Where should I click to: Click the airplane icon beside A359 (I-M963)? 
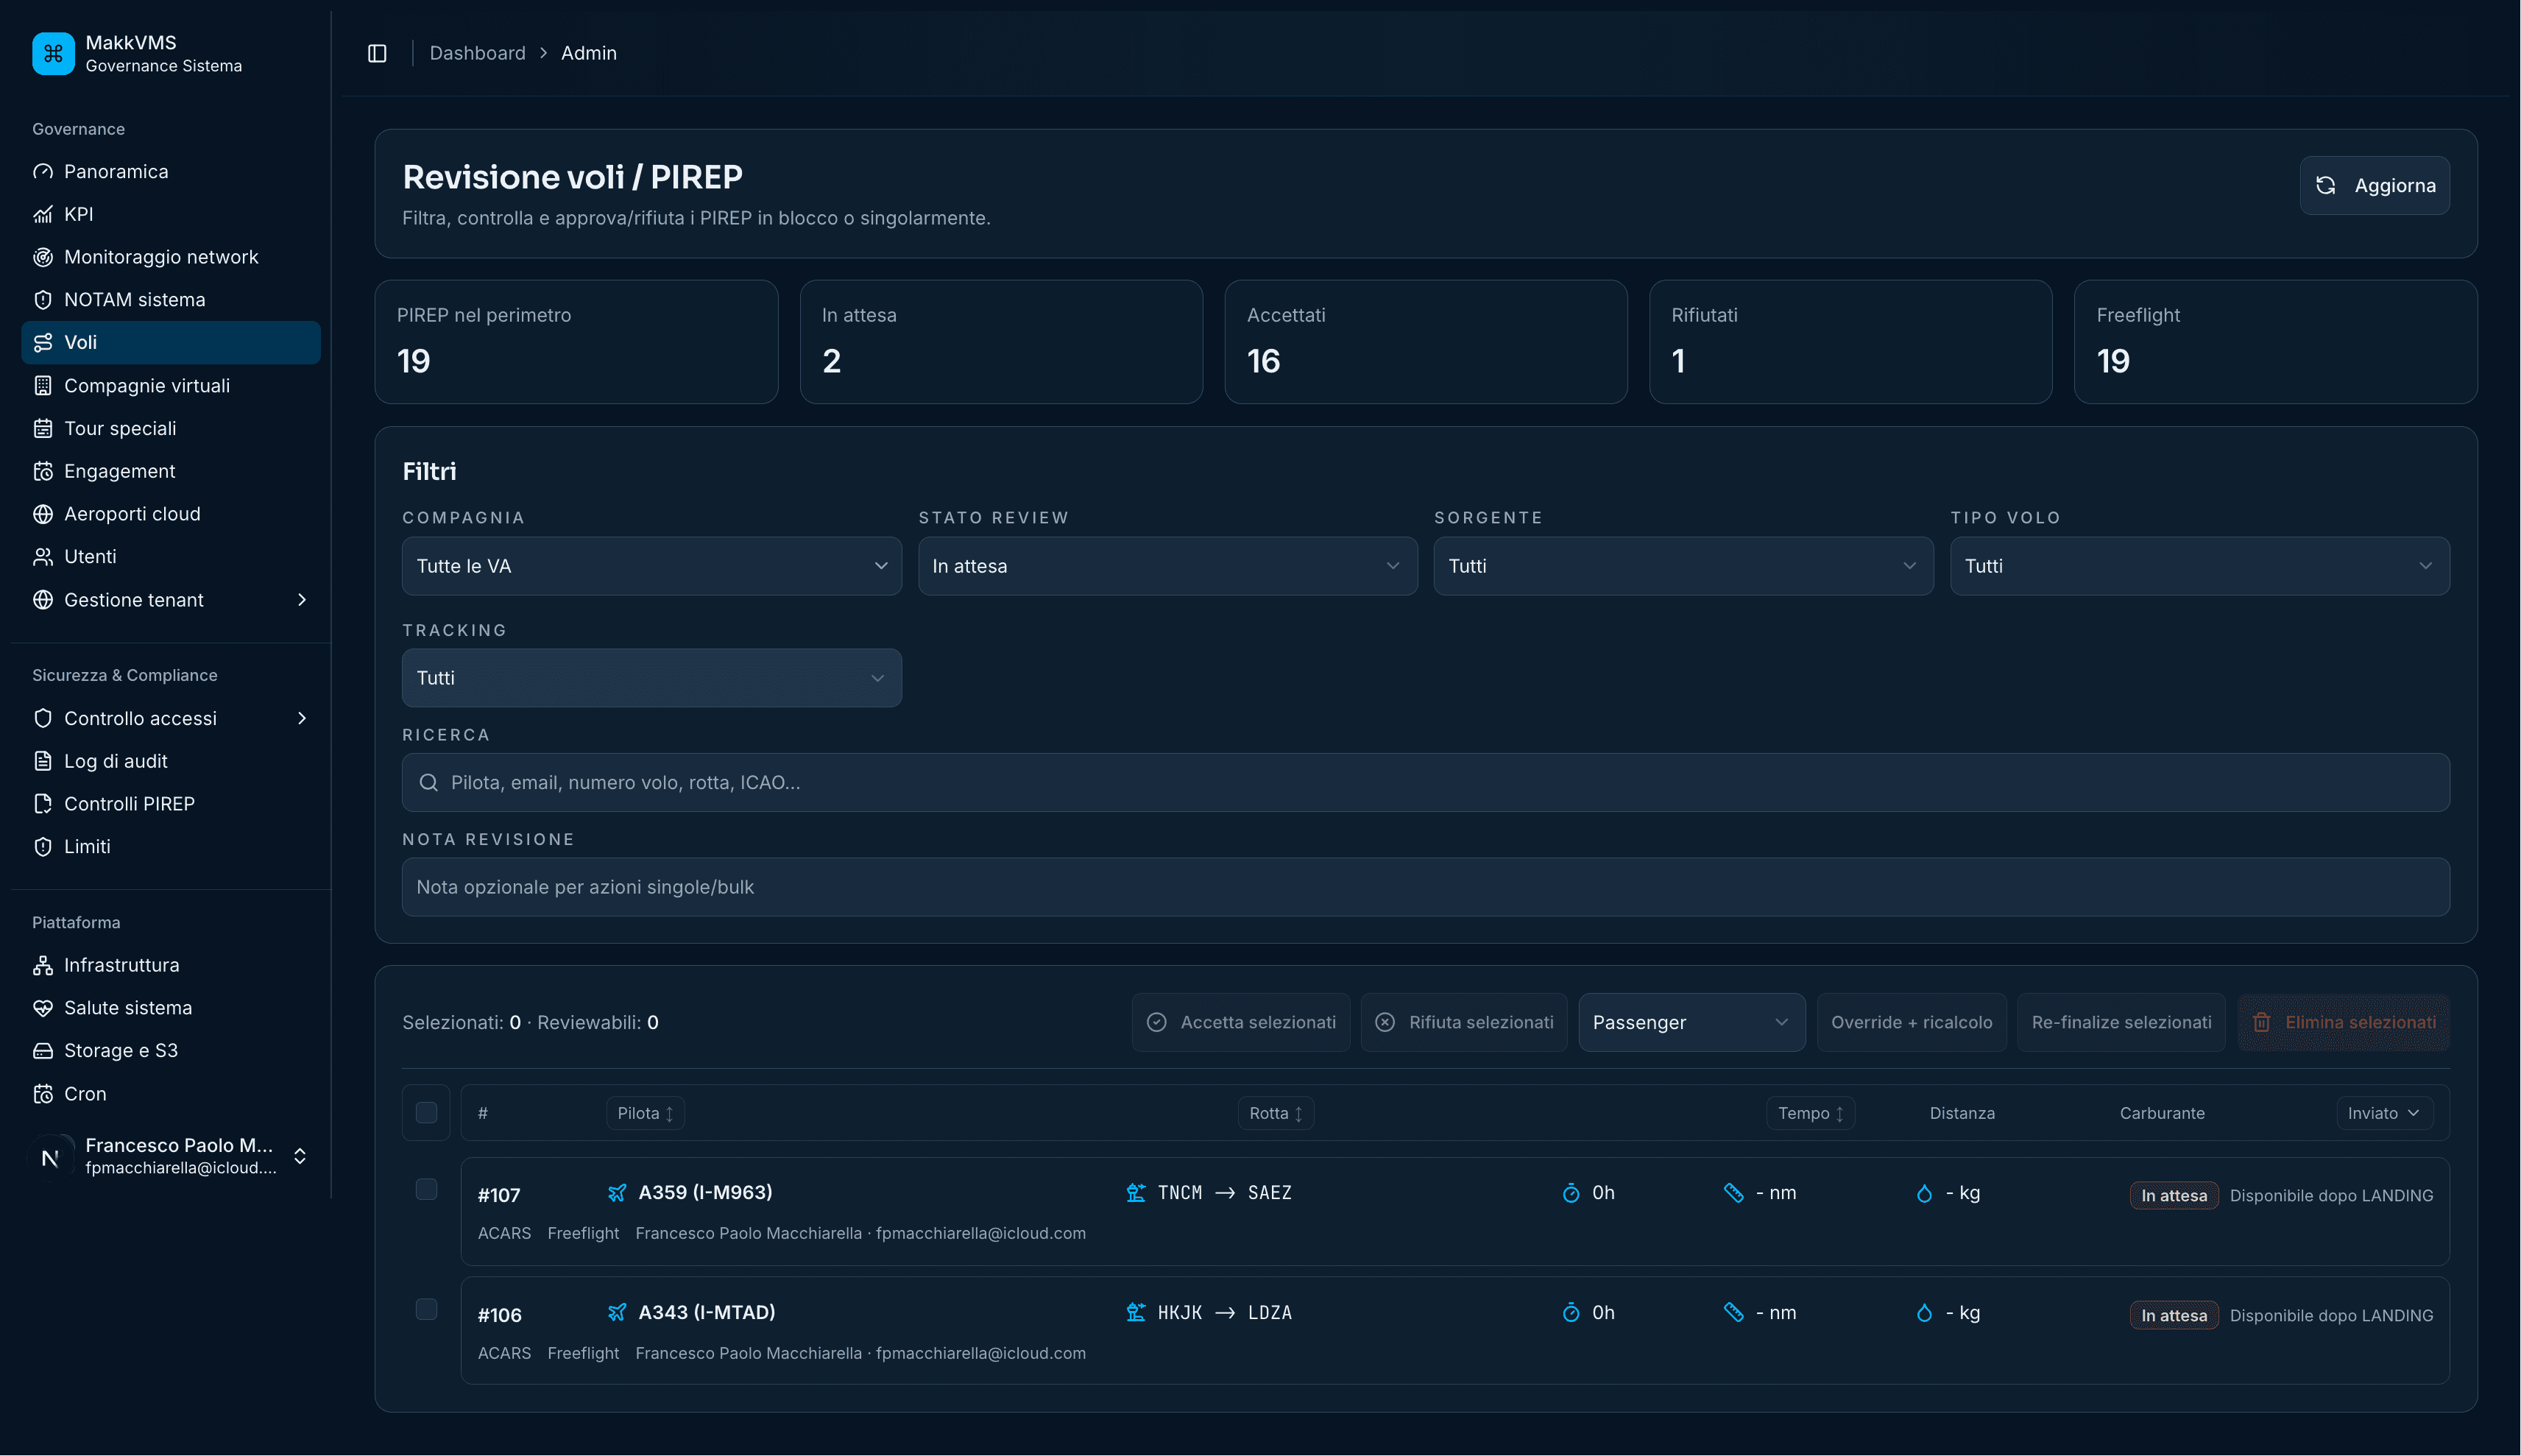[617, 1193]
